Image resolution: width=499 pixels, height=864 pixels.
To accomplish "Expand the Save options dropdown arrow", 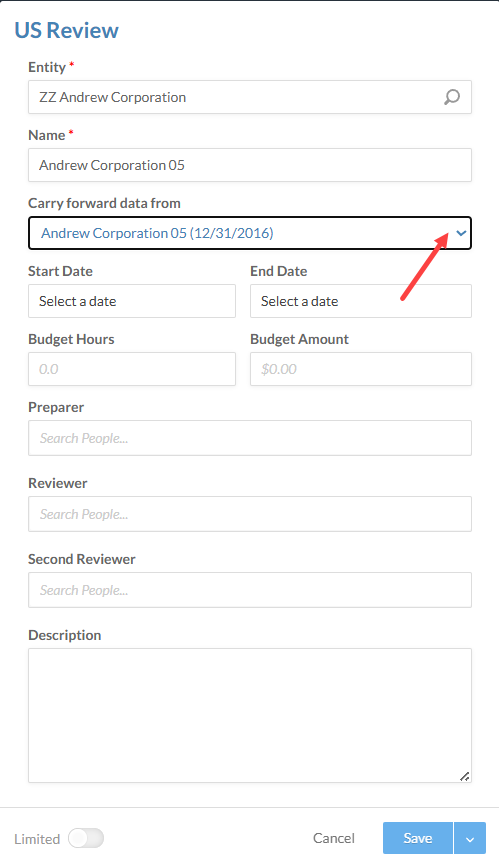I will tap(470, 838).
